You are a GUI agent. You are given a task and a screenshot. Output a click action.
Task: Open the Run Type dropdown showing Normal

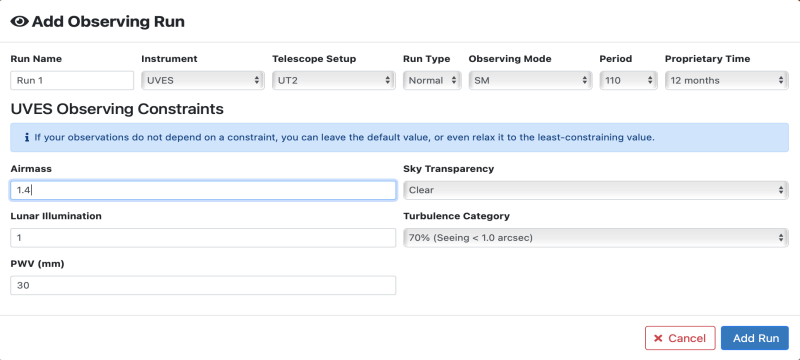[432, 81]
